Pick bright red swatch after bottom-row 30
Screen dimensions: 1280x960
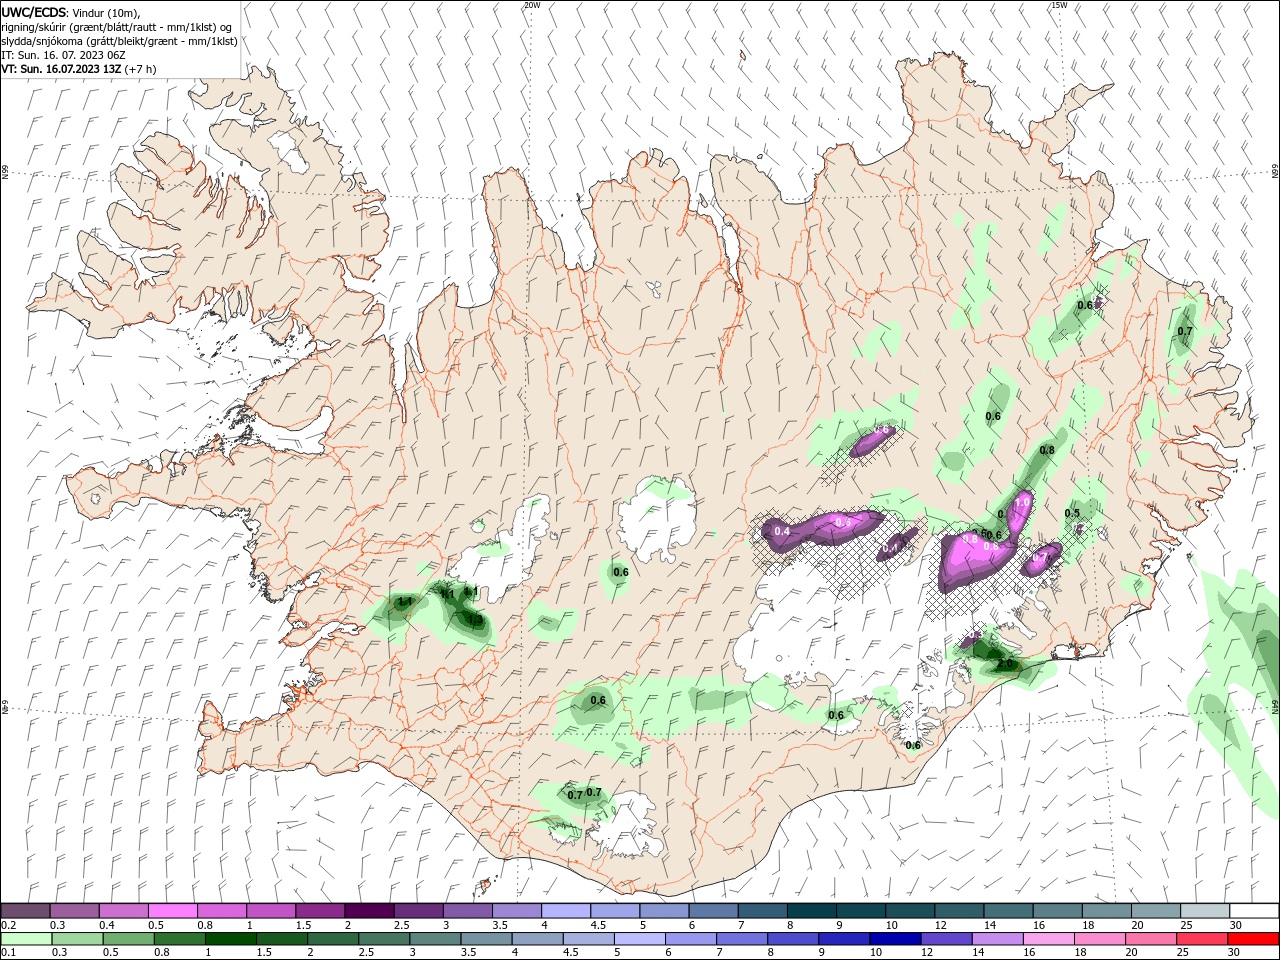click(x=1252, y=939)
